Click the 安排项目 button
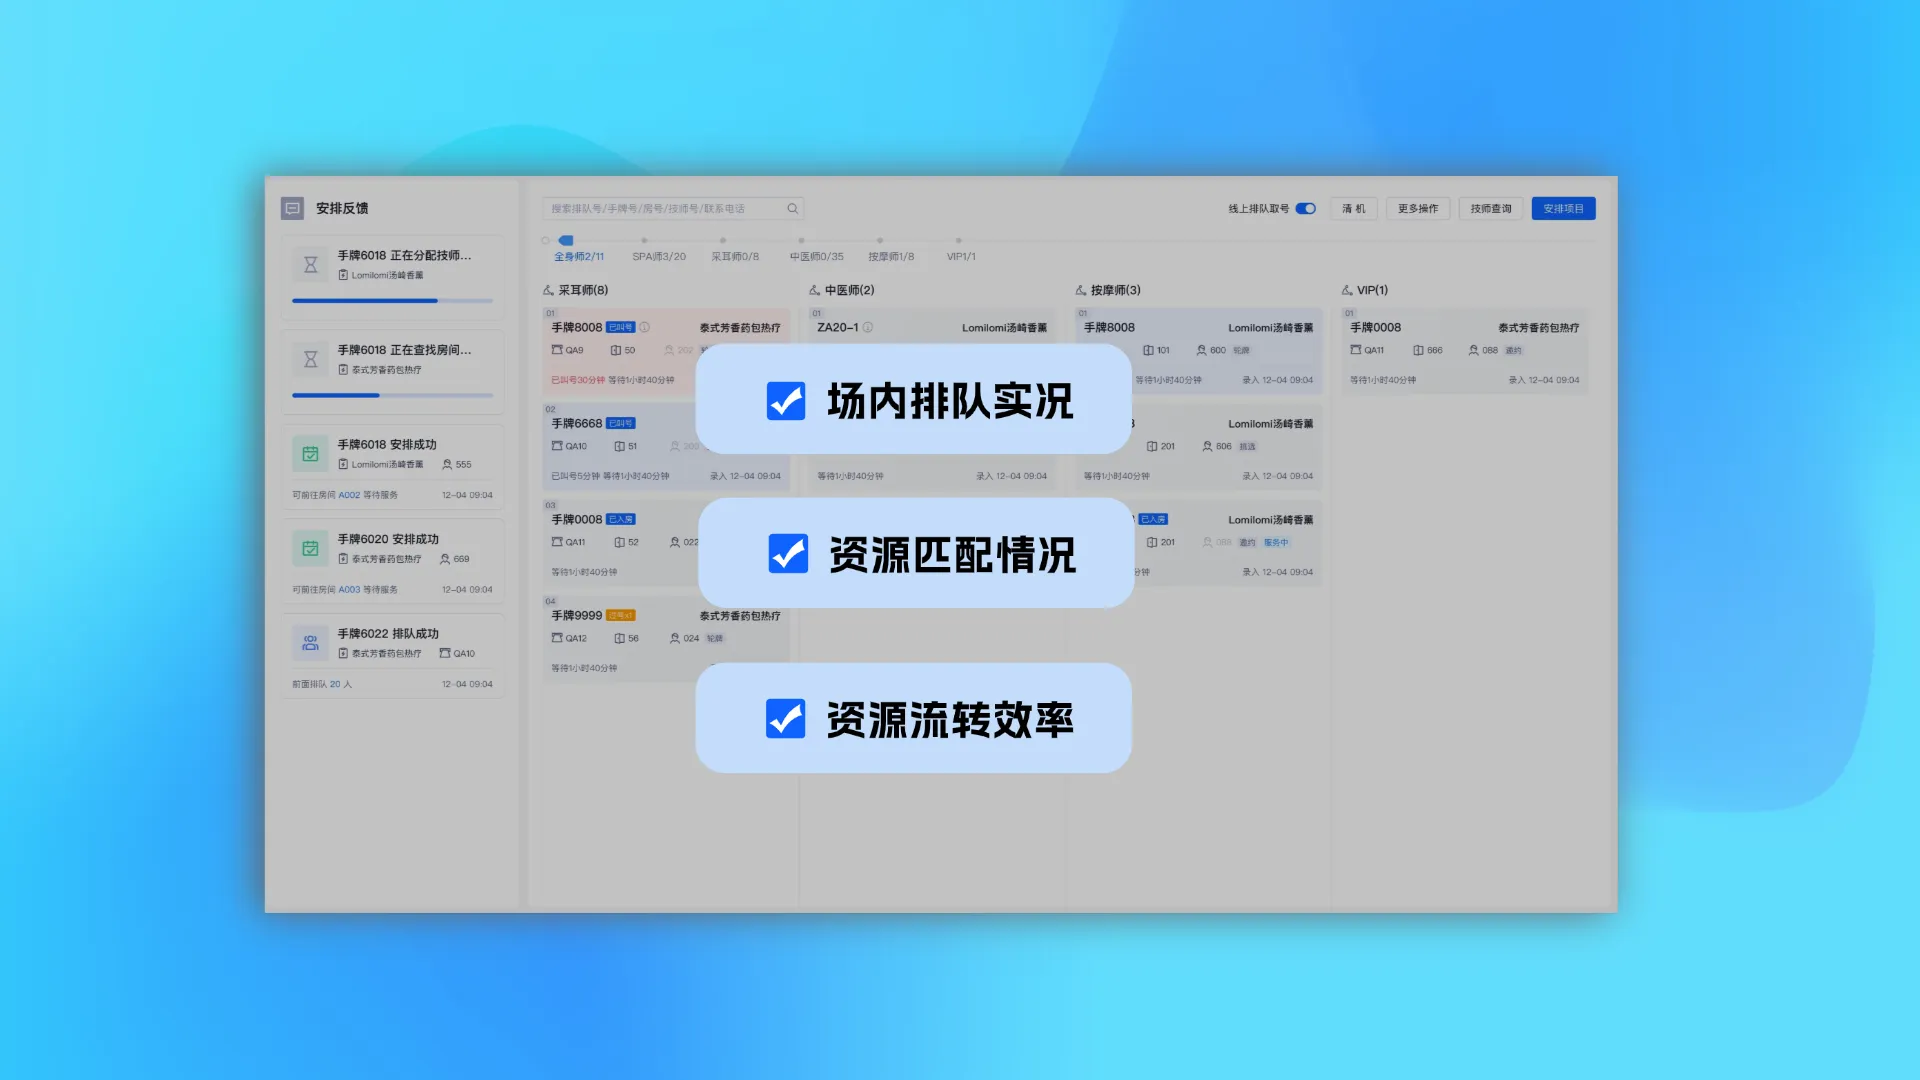Viewport: 1920px width, 1080px height. (1563, 208)
